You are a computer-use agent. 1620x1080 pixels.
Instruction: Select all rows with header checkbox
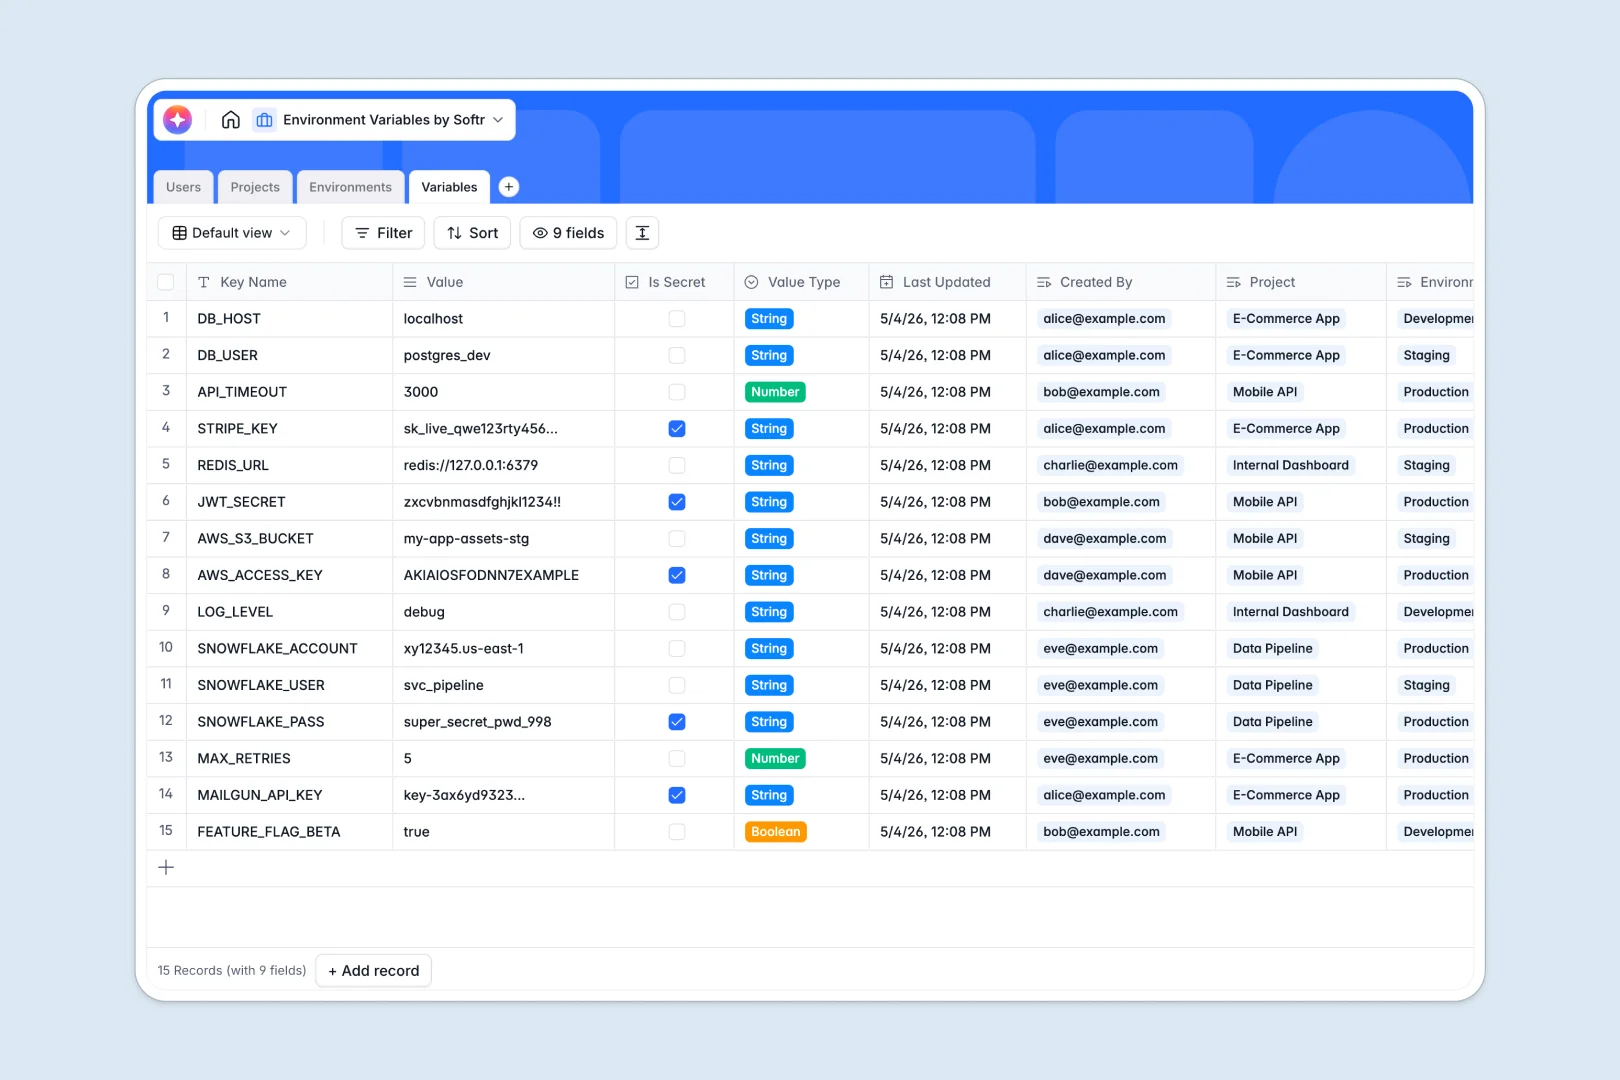[166, 282]
